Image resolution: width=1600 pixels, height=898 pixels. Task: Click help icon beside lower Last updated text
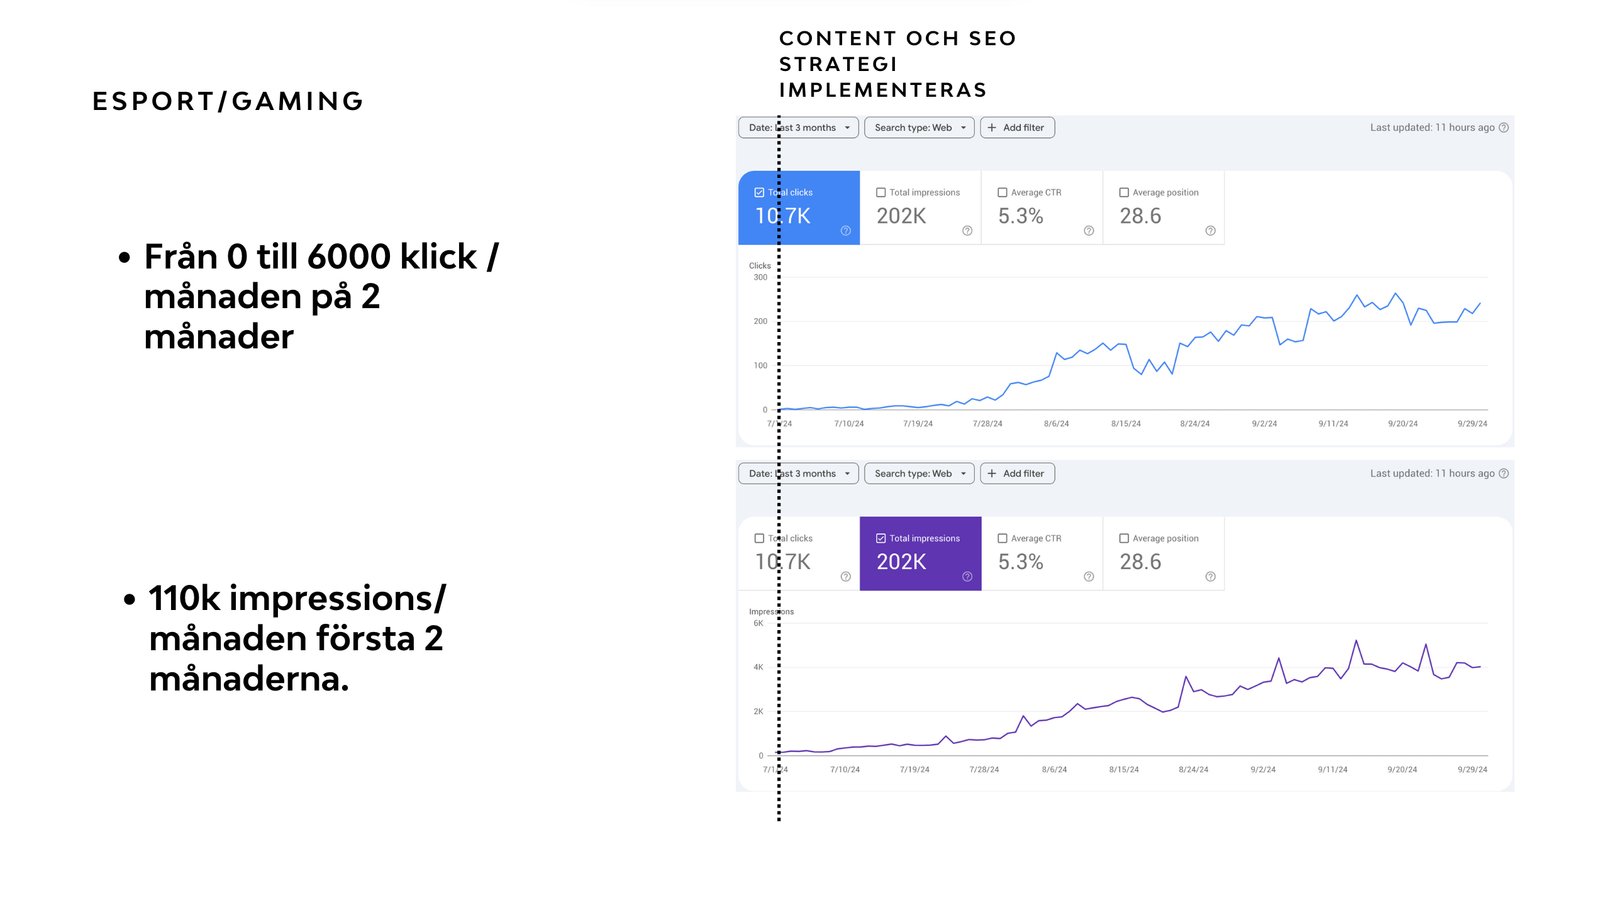(x=1504, y=474)
